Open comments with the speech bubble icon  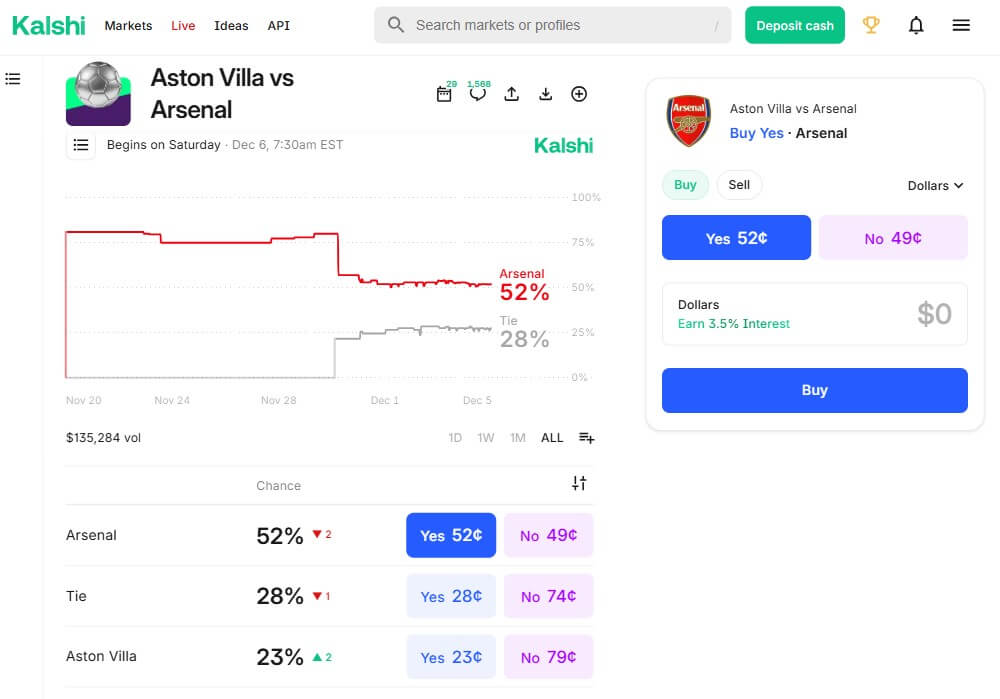click(x=478, y=94)
